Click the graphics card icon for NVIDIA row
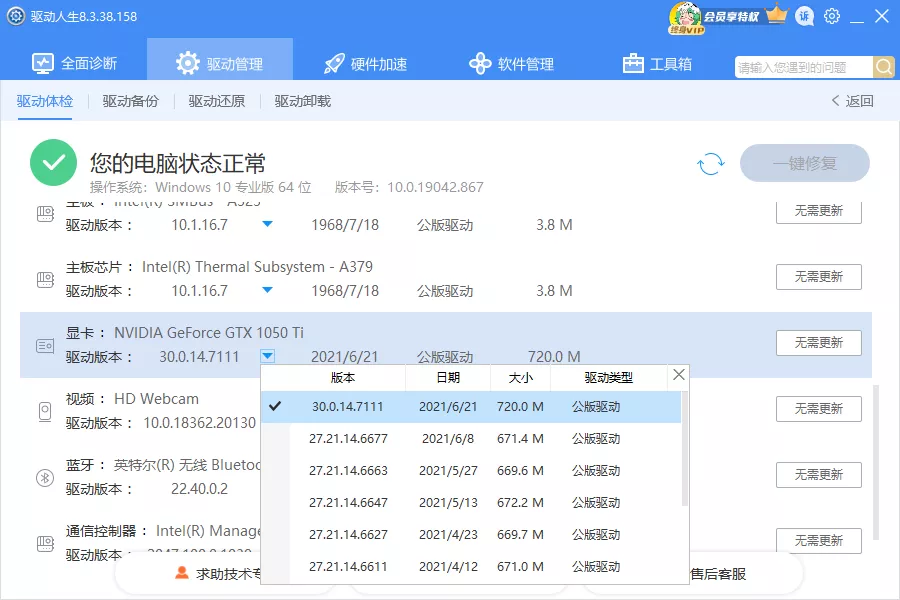The height and width of the screenshot is (600, 900). 45,346
